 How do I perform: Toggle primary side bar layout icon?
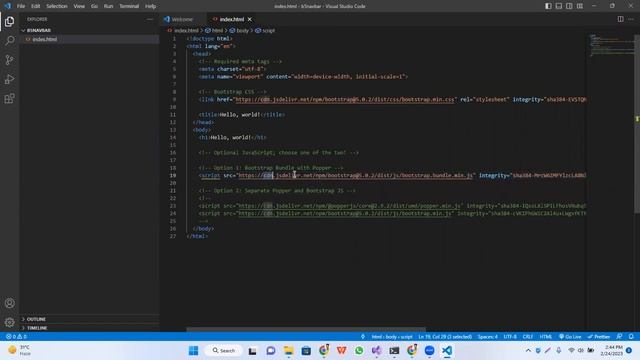tap(548, 6)
